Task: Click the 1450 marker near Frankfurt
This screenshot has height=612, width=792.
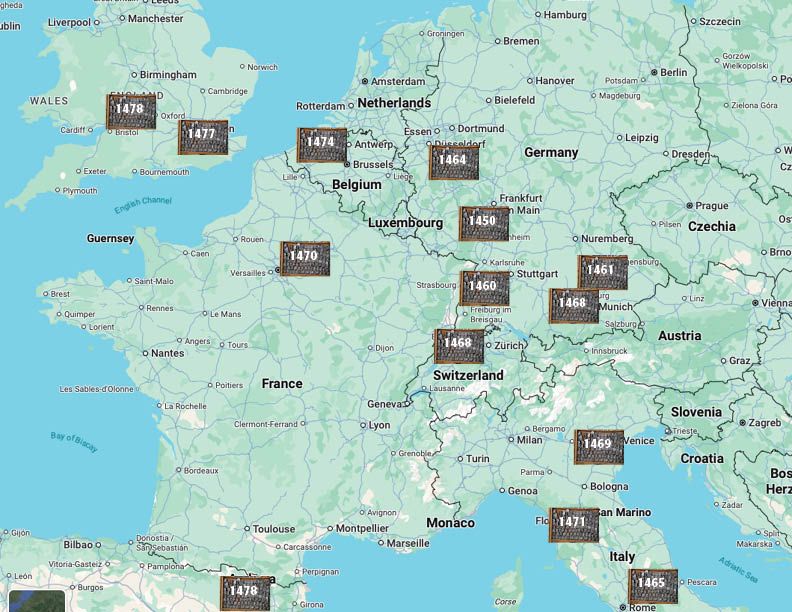Action: 484,223
